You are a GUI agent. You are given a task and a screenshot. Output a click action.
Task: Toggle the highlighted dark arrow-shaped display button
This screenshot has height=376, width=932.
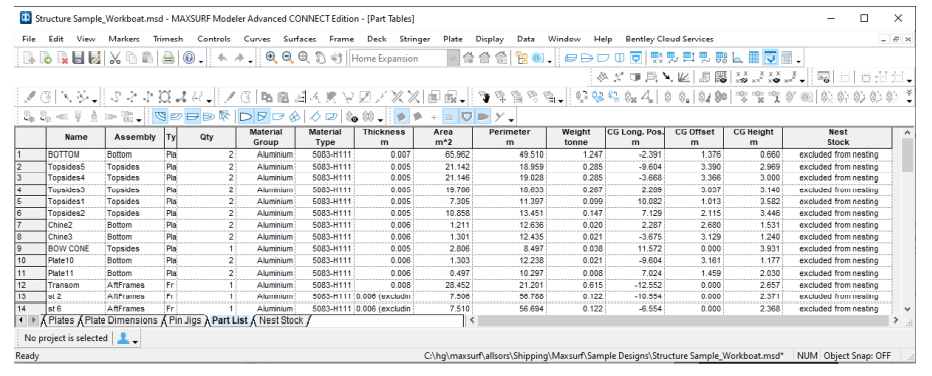point(483,117)
